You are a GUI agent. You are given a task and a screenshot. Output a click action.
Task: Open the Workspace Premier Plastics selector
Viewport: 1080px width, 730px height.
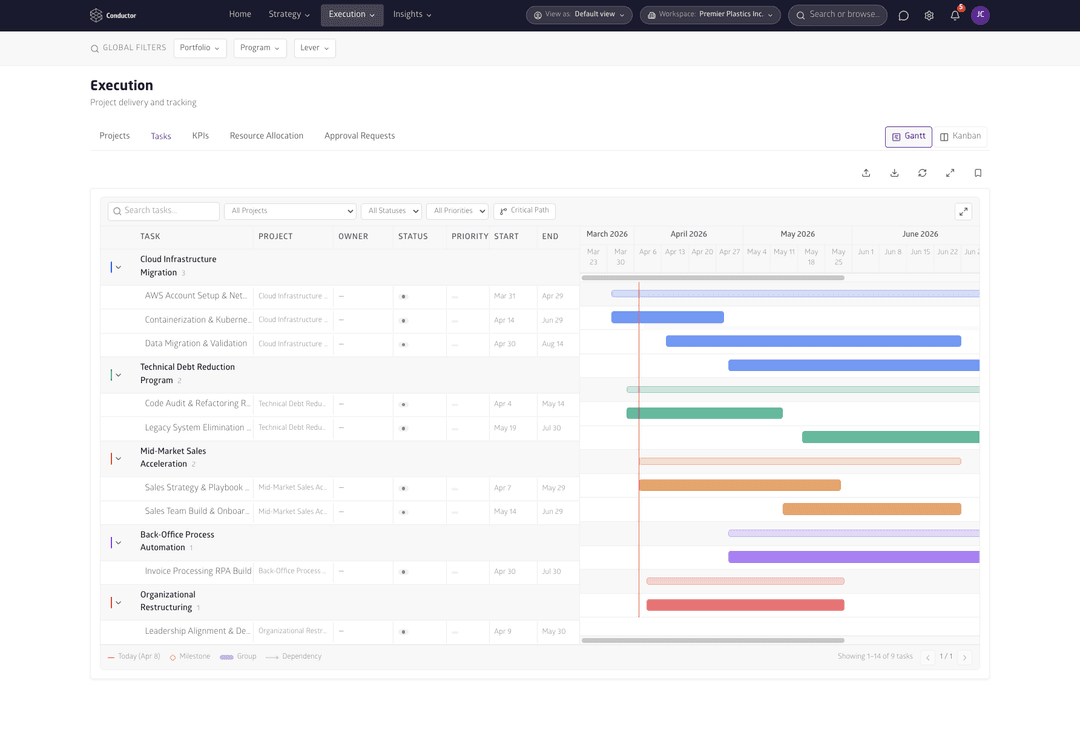point(710,14)
